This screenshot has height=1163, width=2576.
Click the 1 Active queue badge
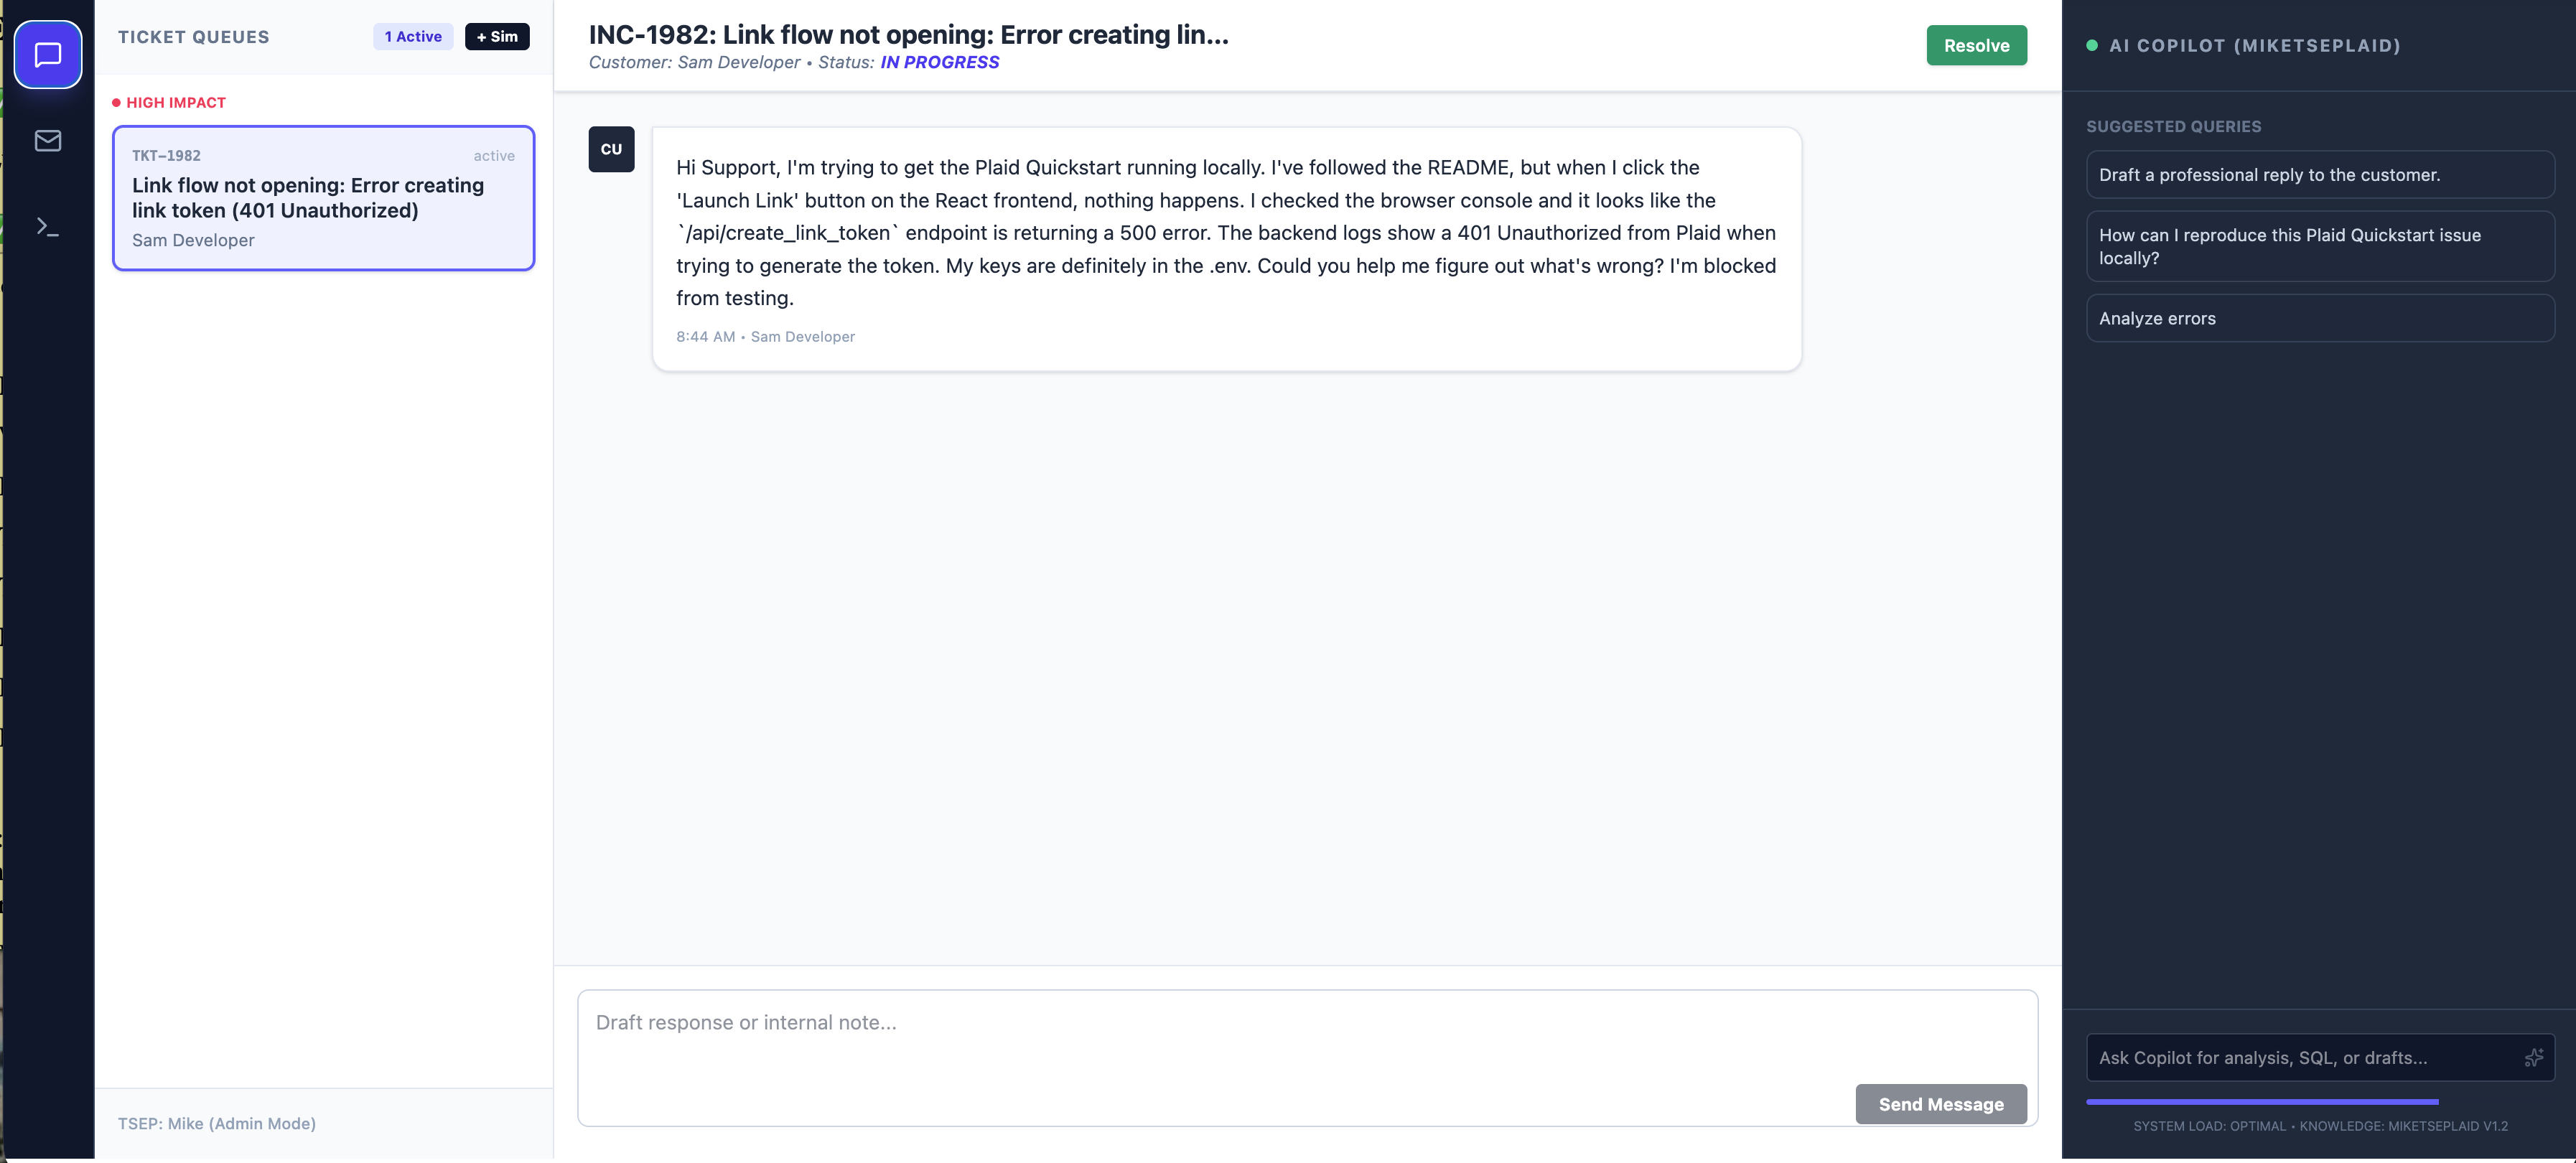coord(413,37)
